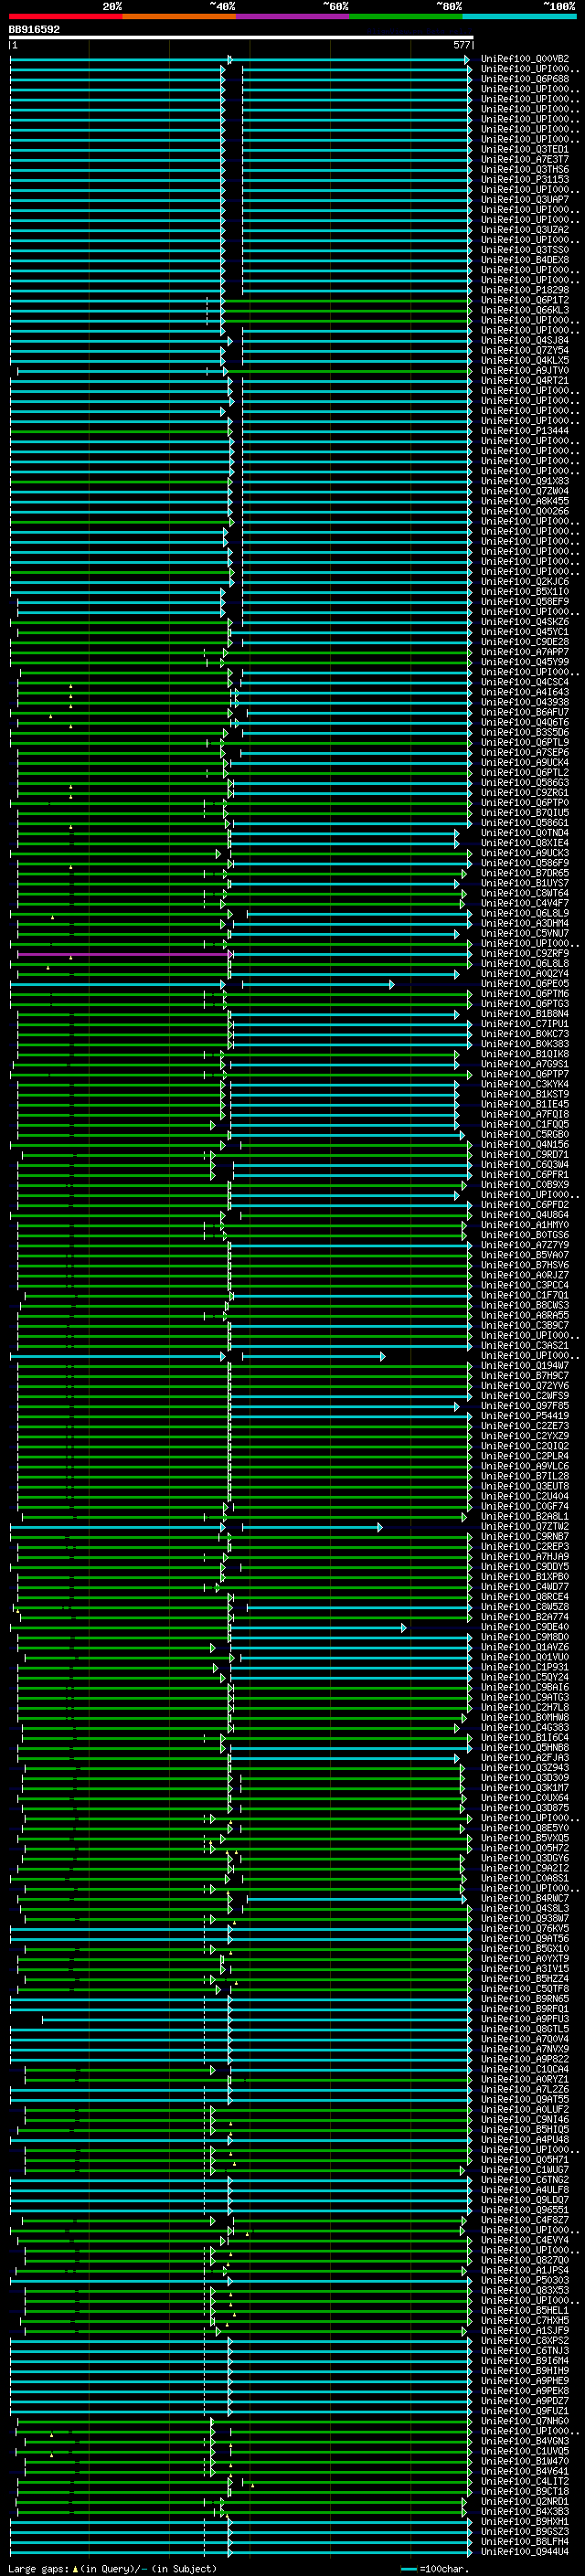This screenshot has width=585, height=2576.
Task: Select hit label UniRef100_A3DHM4
Action: [525, 923]
